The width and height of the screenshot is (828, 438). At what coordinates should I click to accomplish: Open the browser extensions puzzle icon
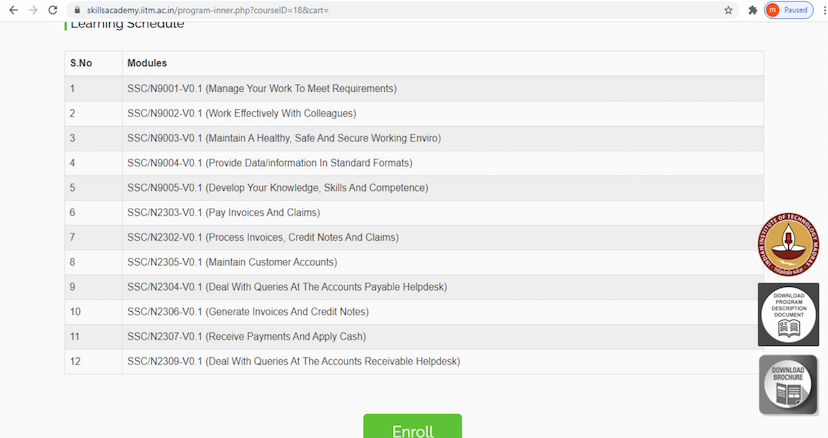(x=752, y=10)
